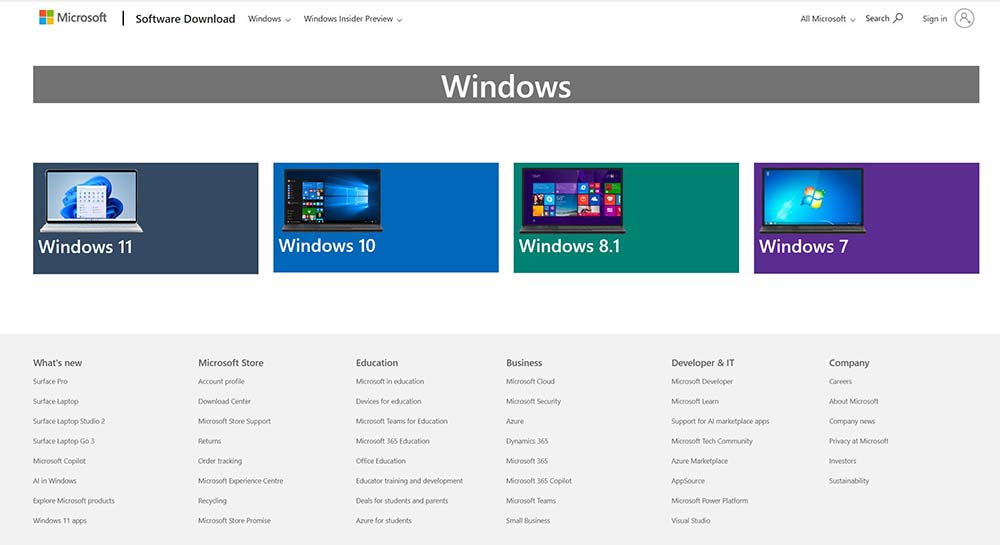This screenshot has height=545, width=1000.
Task: Open Microsoft Store Promise link
Action: [234, 520]
